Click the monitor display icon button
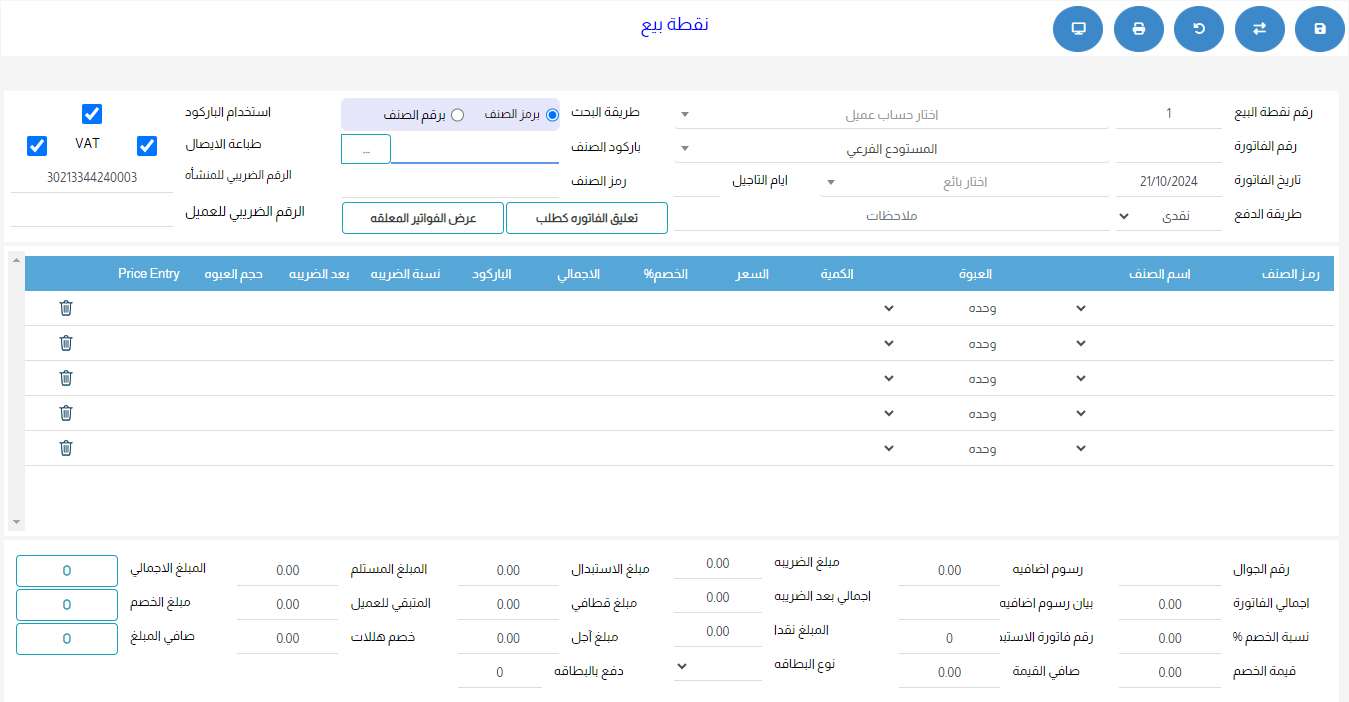Viewport: 1349px width, 702px height. click(1078, 29)
